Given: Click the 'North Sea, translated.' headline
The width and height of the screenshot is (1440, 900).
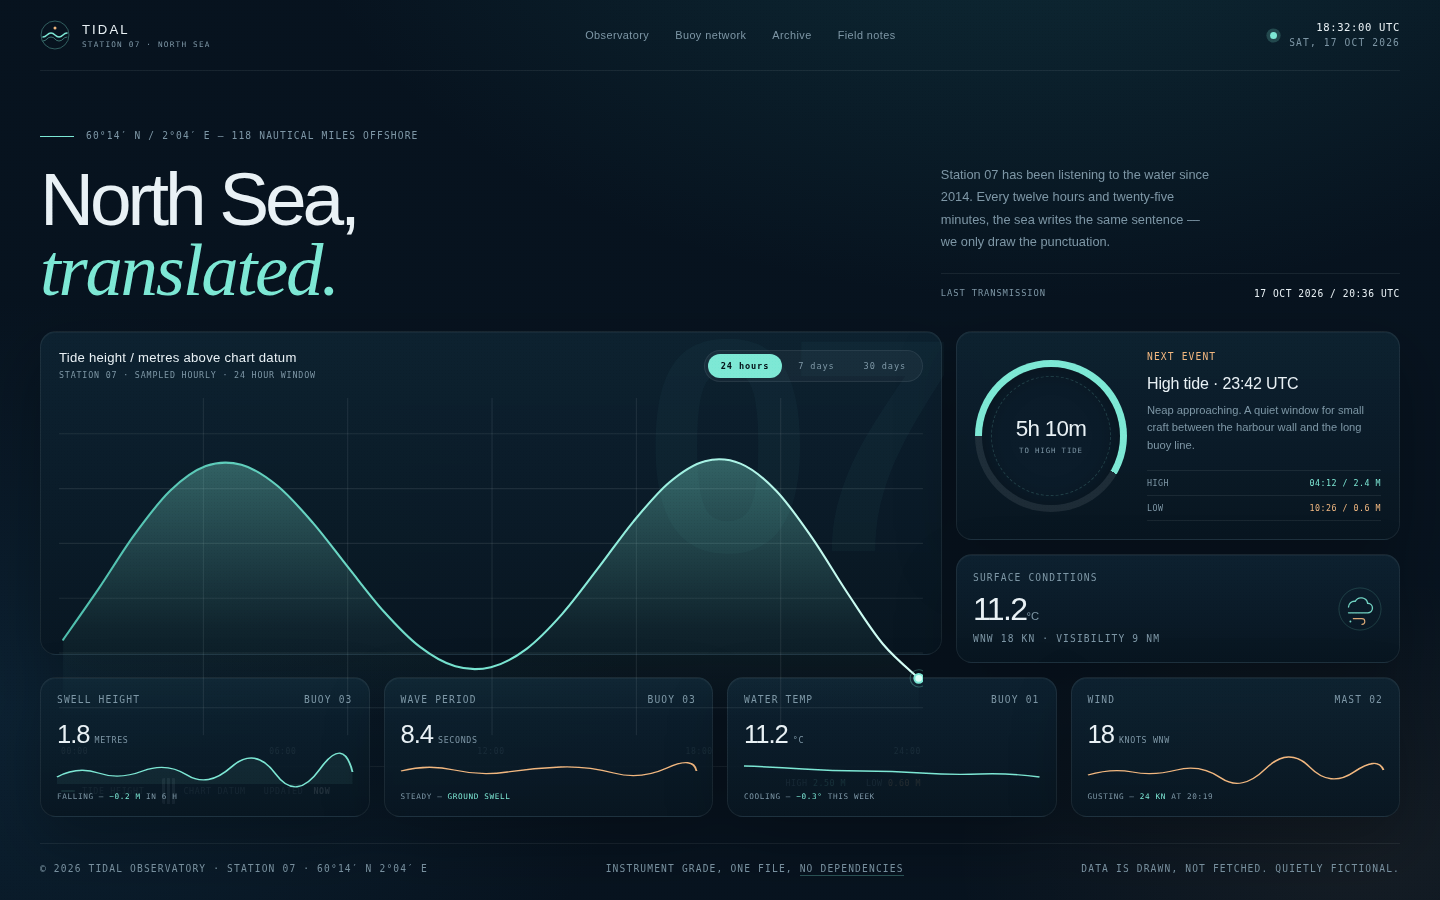Looking at the screenshot, I should click(x=198, y=235).
